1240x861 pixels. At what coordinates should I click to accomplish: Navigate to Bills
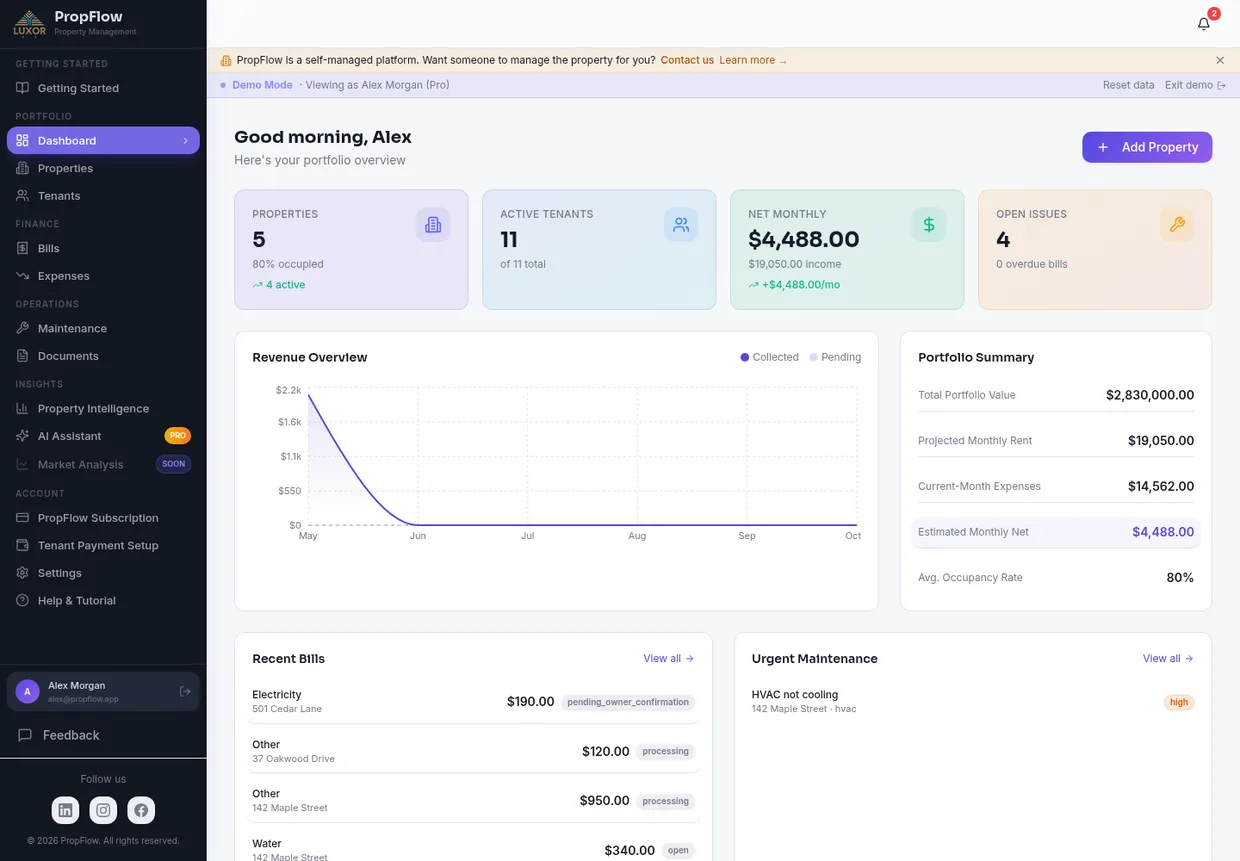click(x=103, y=248)
